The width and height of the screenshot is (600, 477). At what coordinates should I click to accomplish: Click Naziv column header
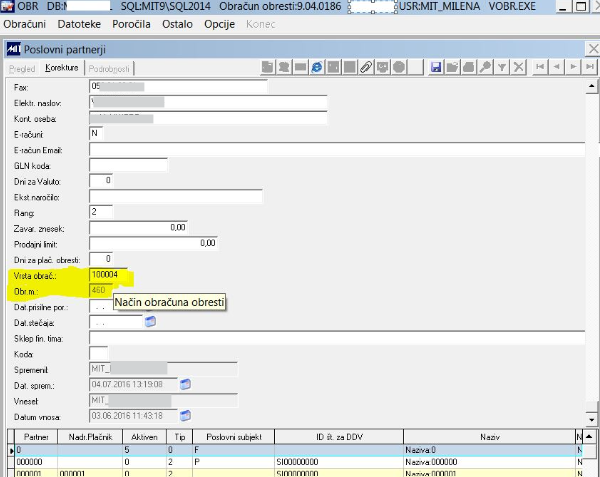tap(490, 437)
